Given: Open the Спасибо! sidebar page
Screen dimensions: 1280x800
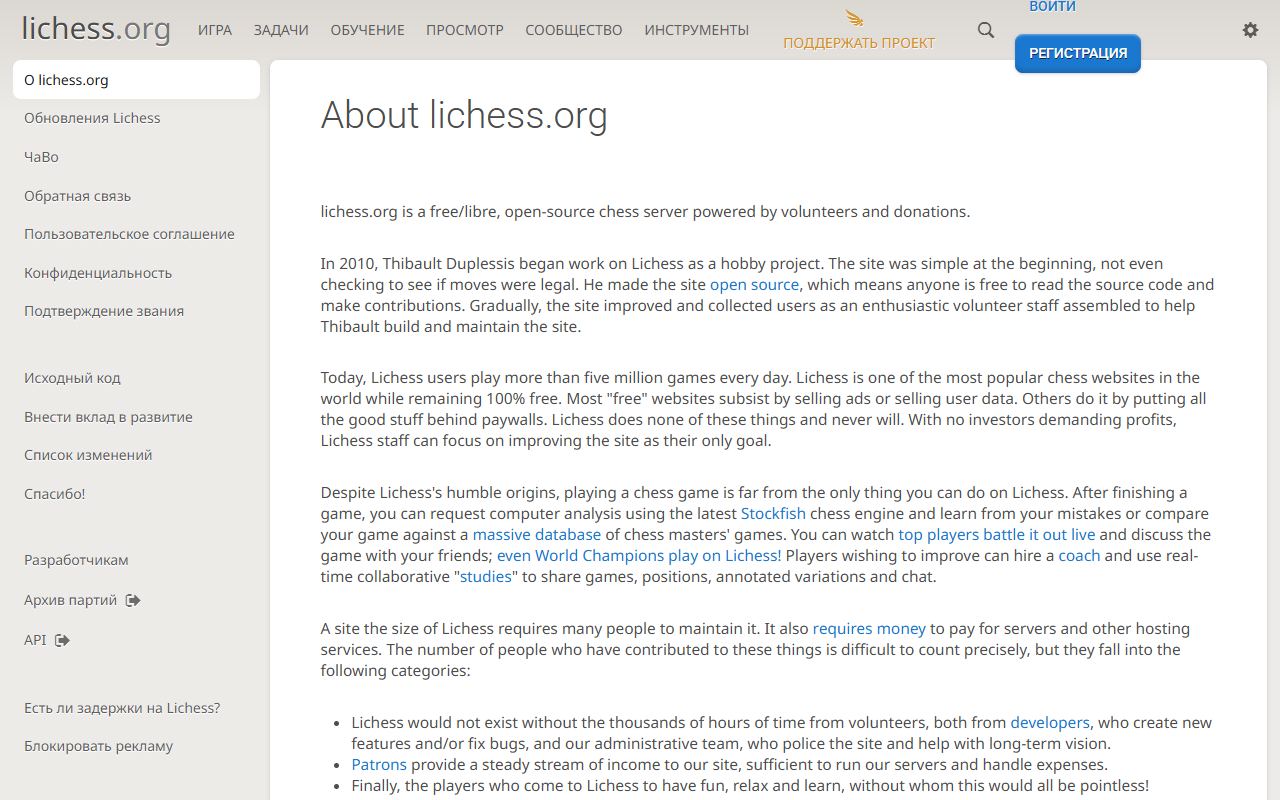Looking at the screenshot, I should [x=55, y=494].
